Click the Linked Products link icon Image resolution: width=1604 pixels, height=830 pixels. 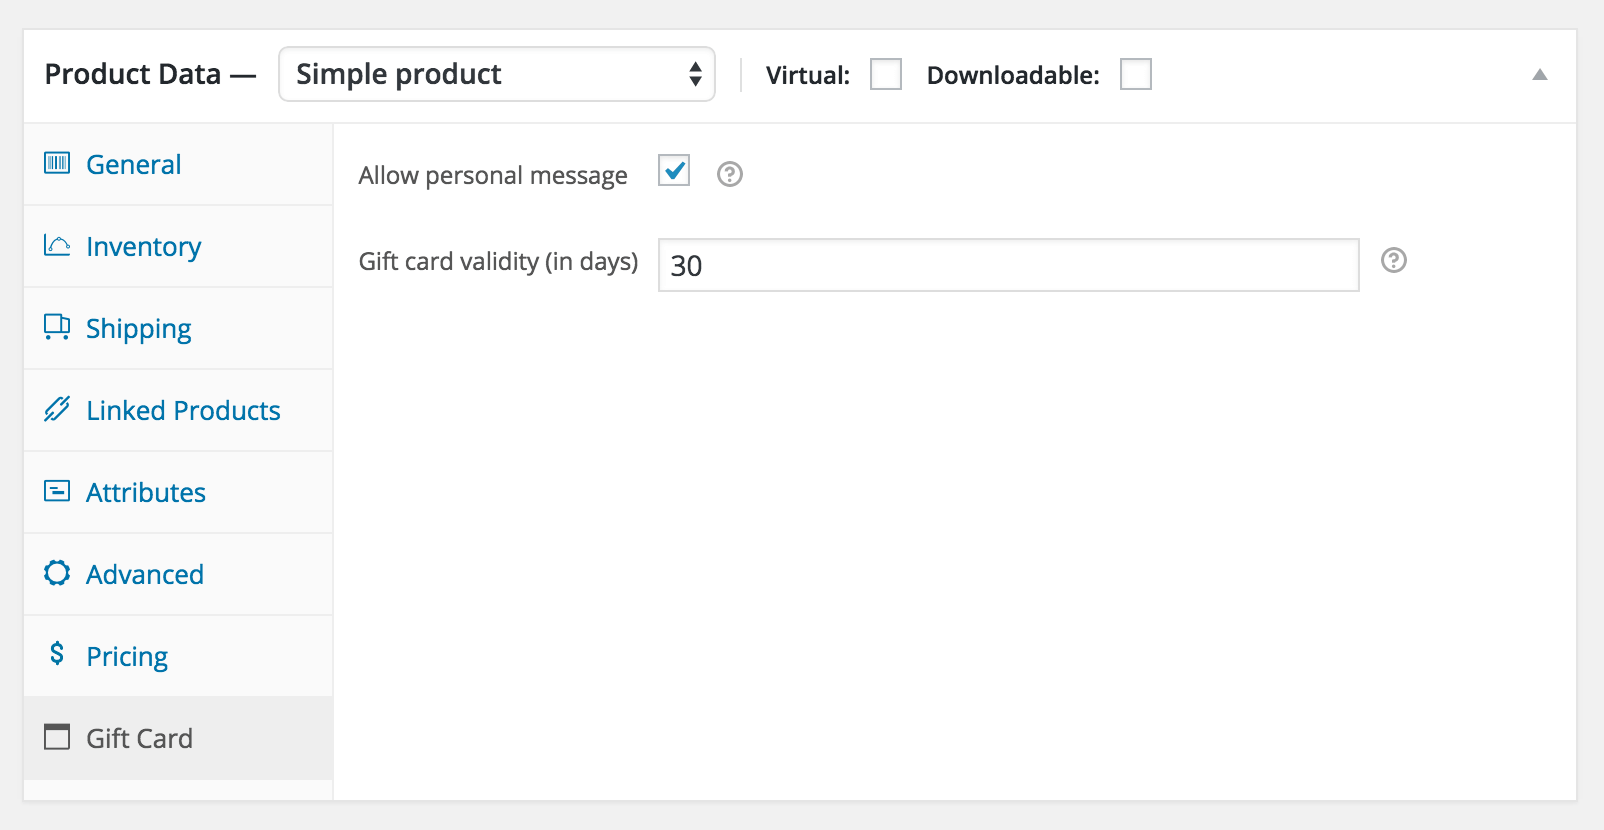(x=57, y=409)
